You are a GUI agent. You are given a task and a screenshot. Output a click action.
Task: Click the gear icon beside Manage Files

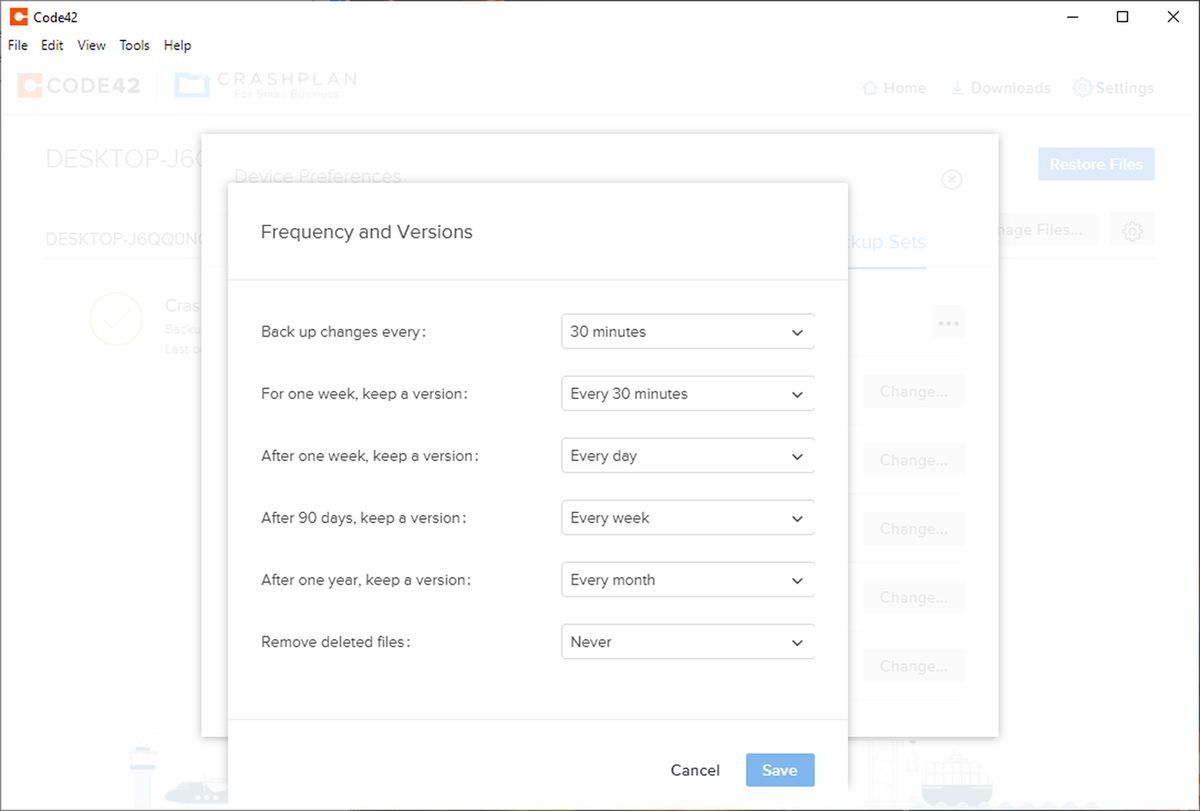coord(1132,230)
